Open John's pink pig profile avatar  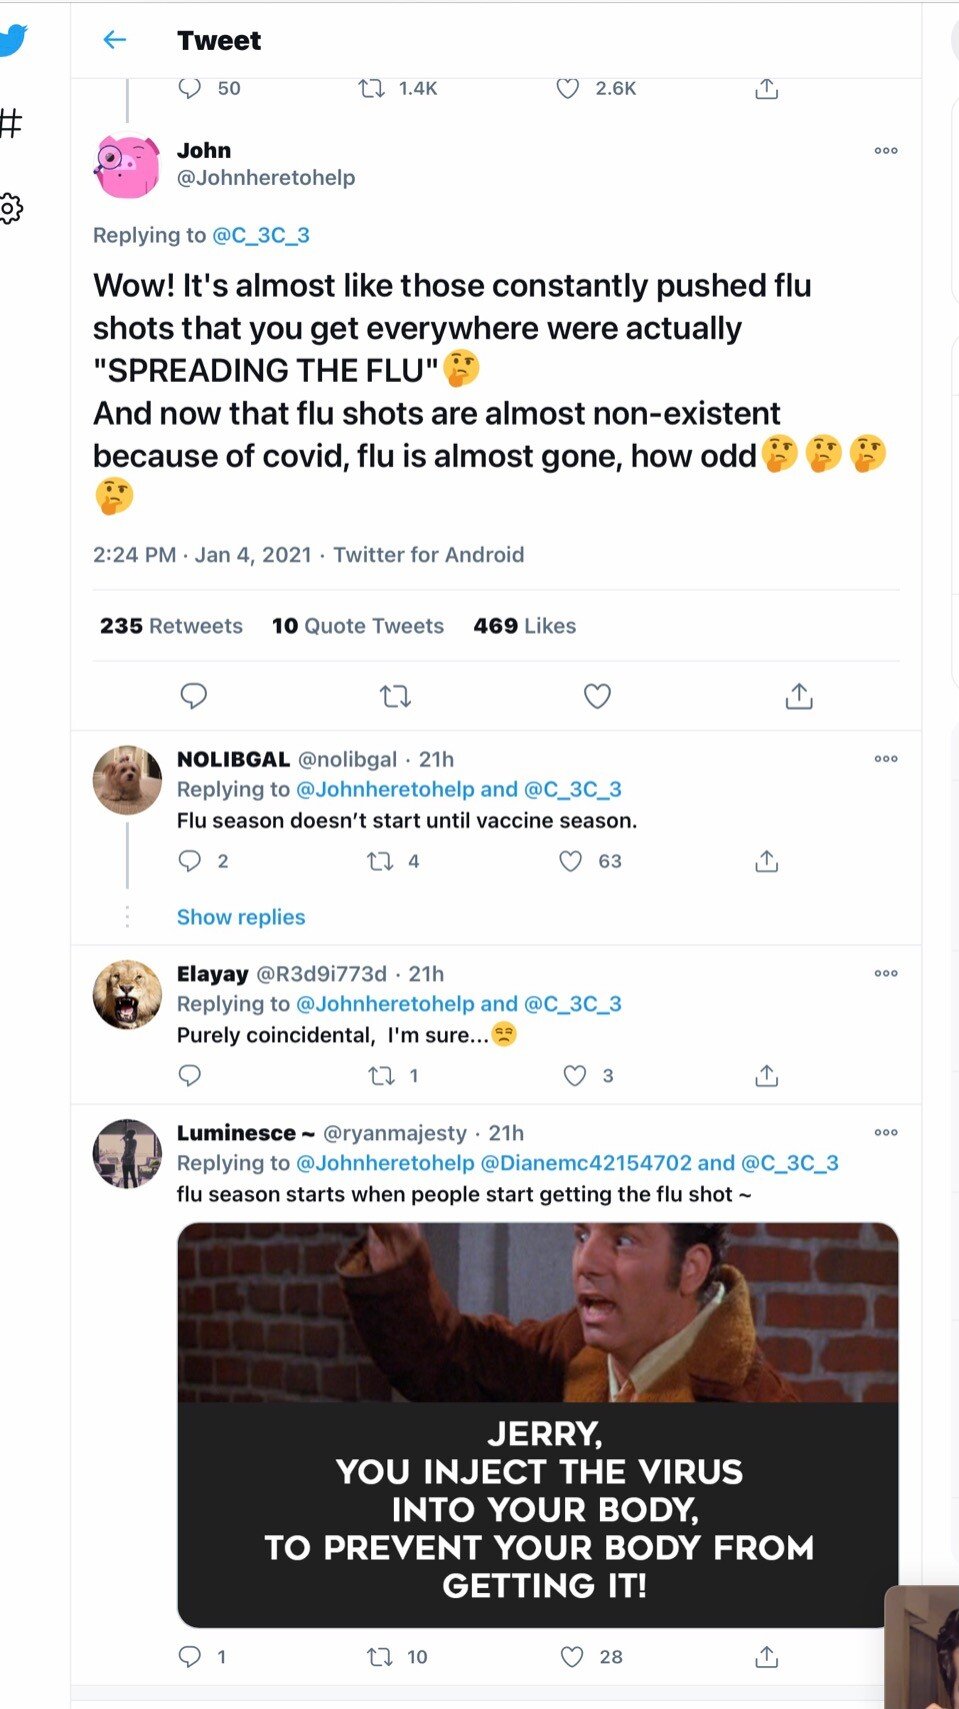tap(127, 167)
